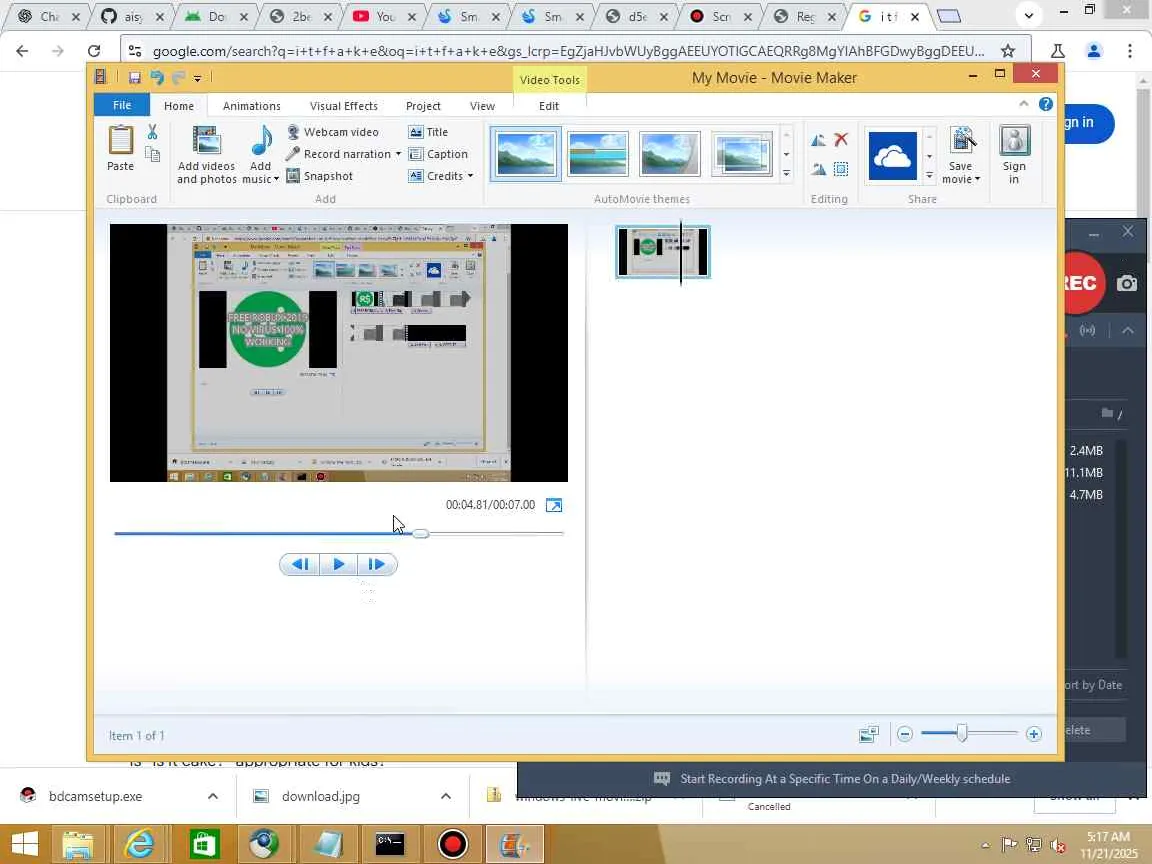The width and height of the screenshot is (1152, 864).
Task: Click the Redo arrow in title bar
Action: tap(178, 77)
